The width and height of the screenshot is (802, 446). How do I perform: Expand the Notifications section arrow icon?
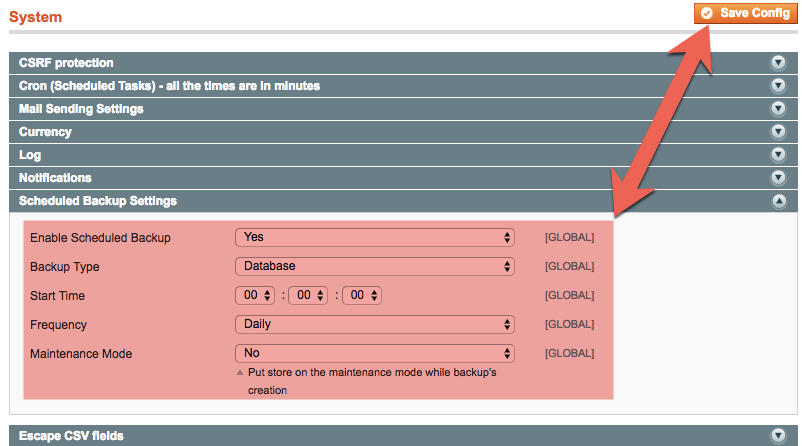coord(778,178)
